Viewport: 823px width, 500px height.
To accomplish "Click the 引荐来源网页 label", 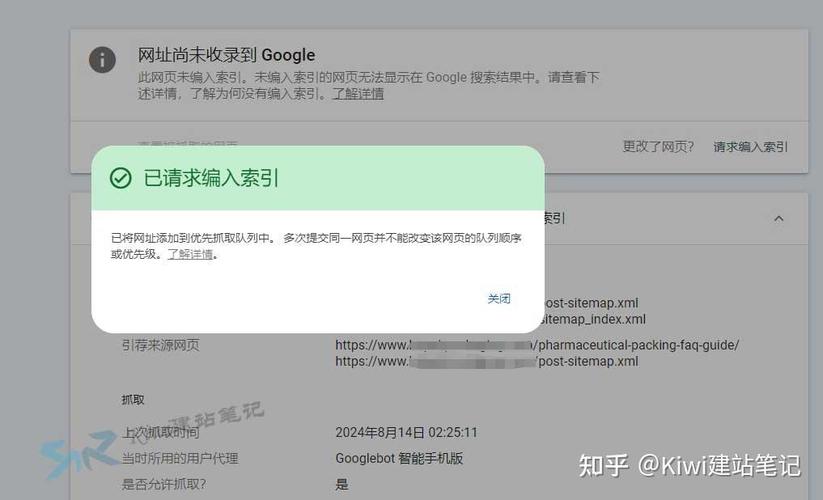I will 161,345.
